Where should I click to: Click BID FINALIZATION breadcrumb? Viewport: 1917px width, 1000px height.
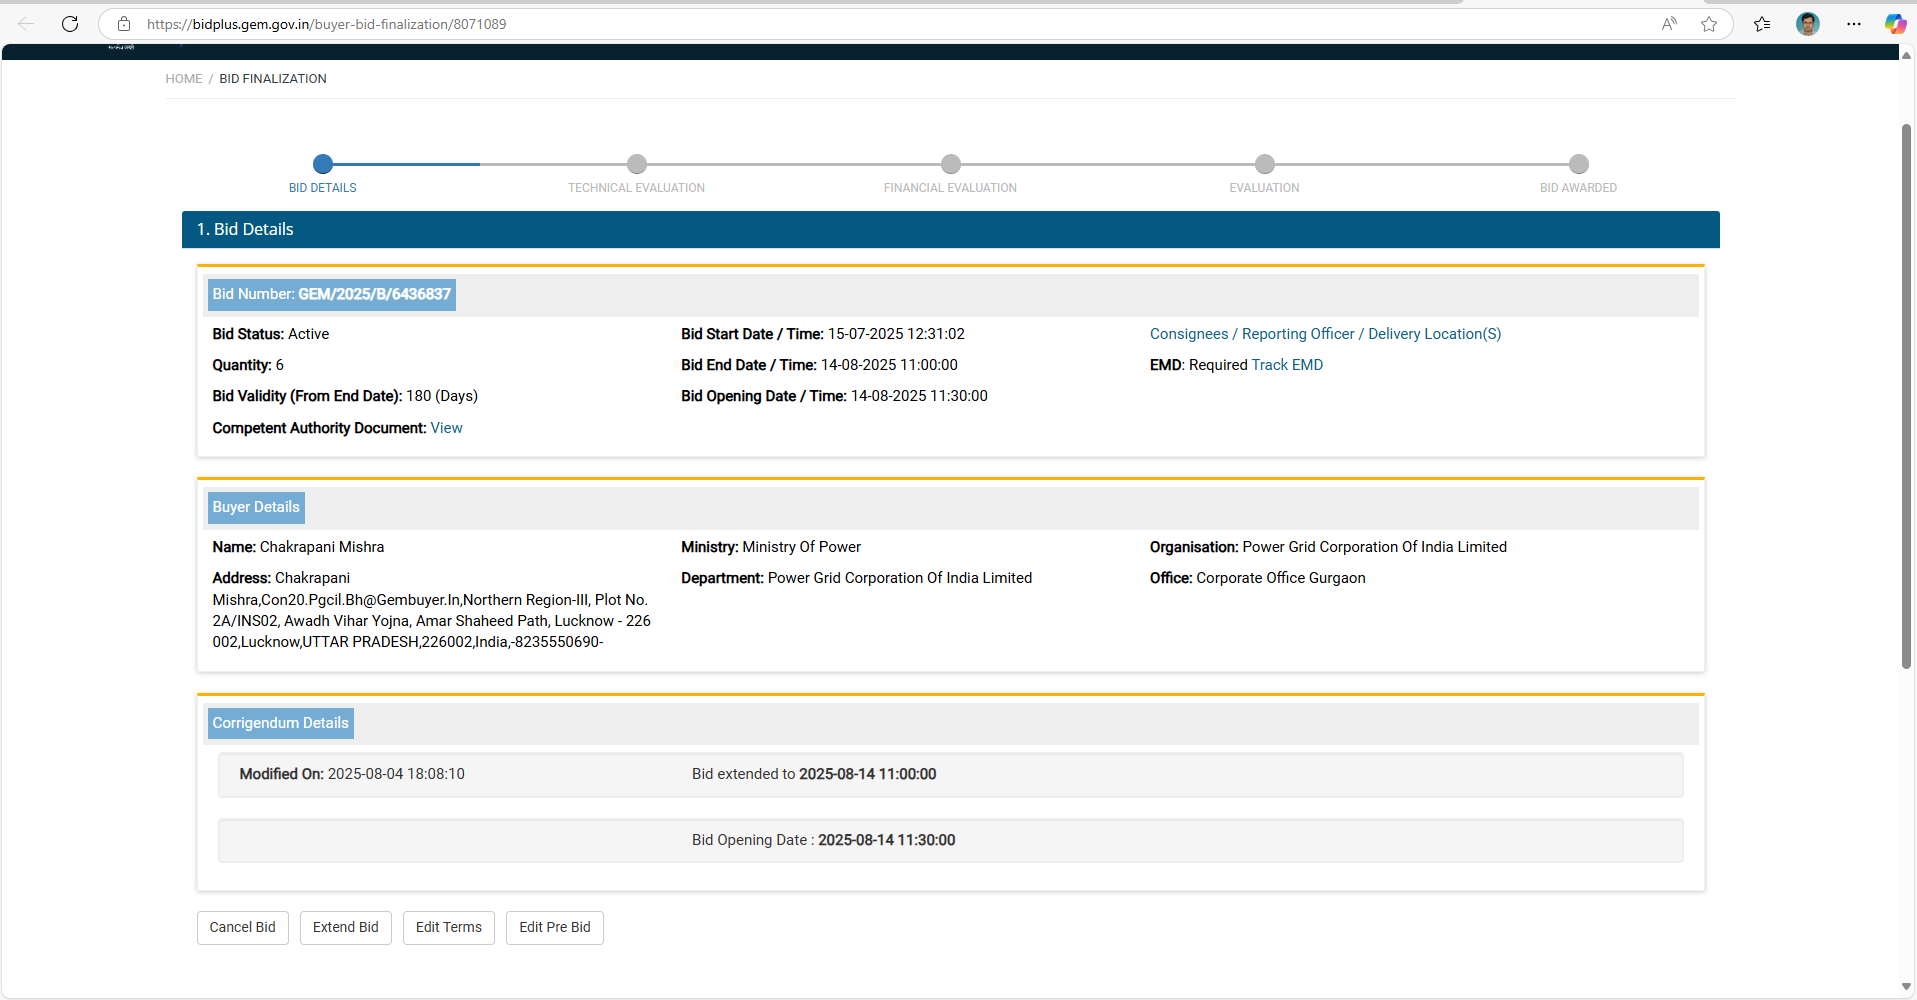(x=273, y=79)
